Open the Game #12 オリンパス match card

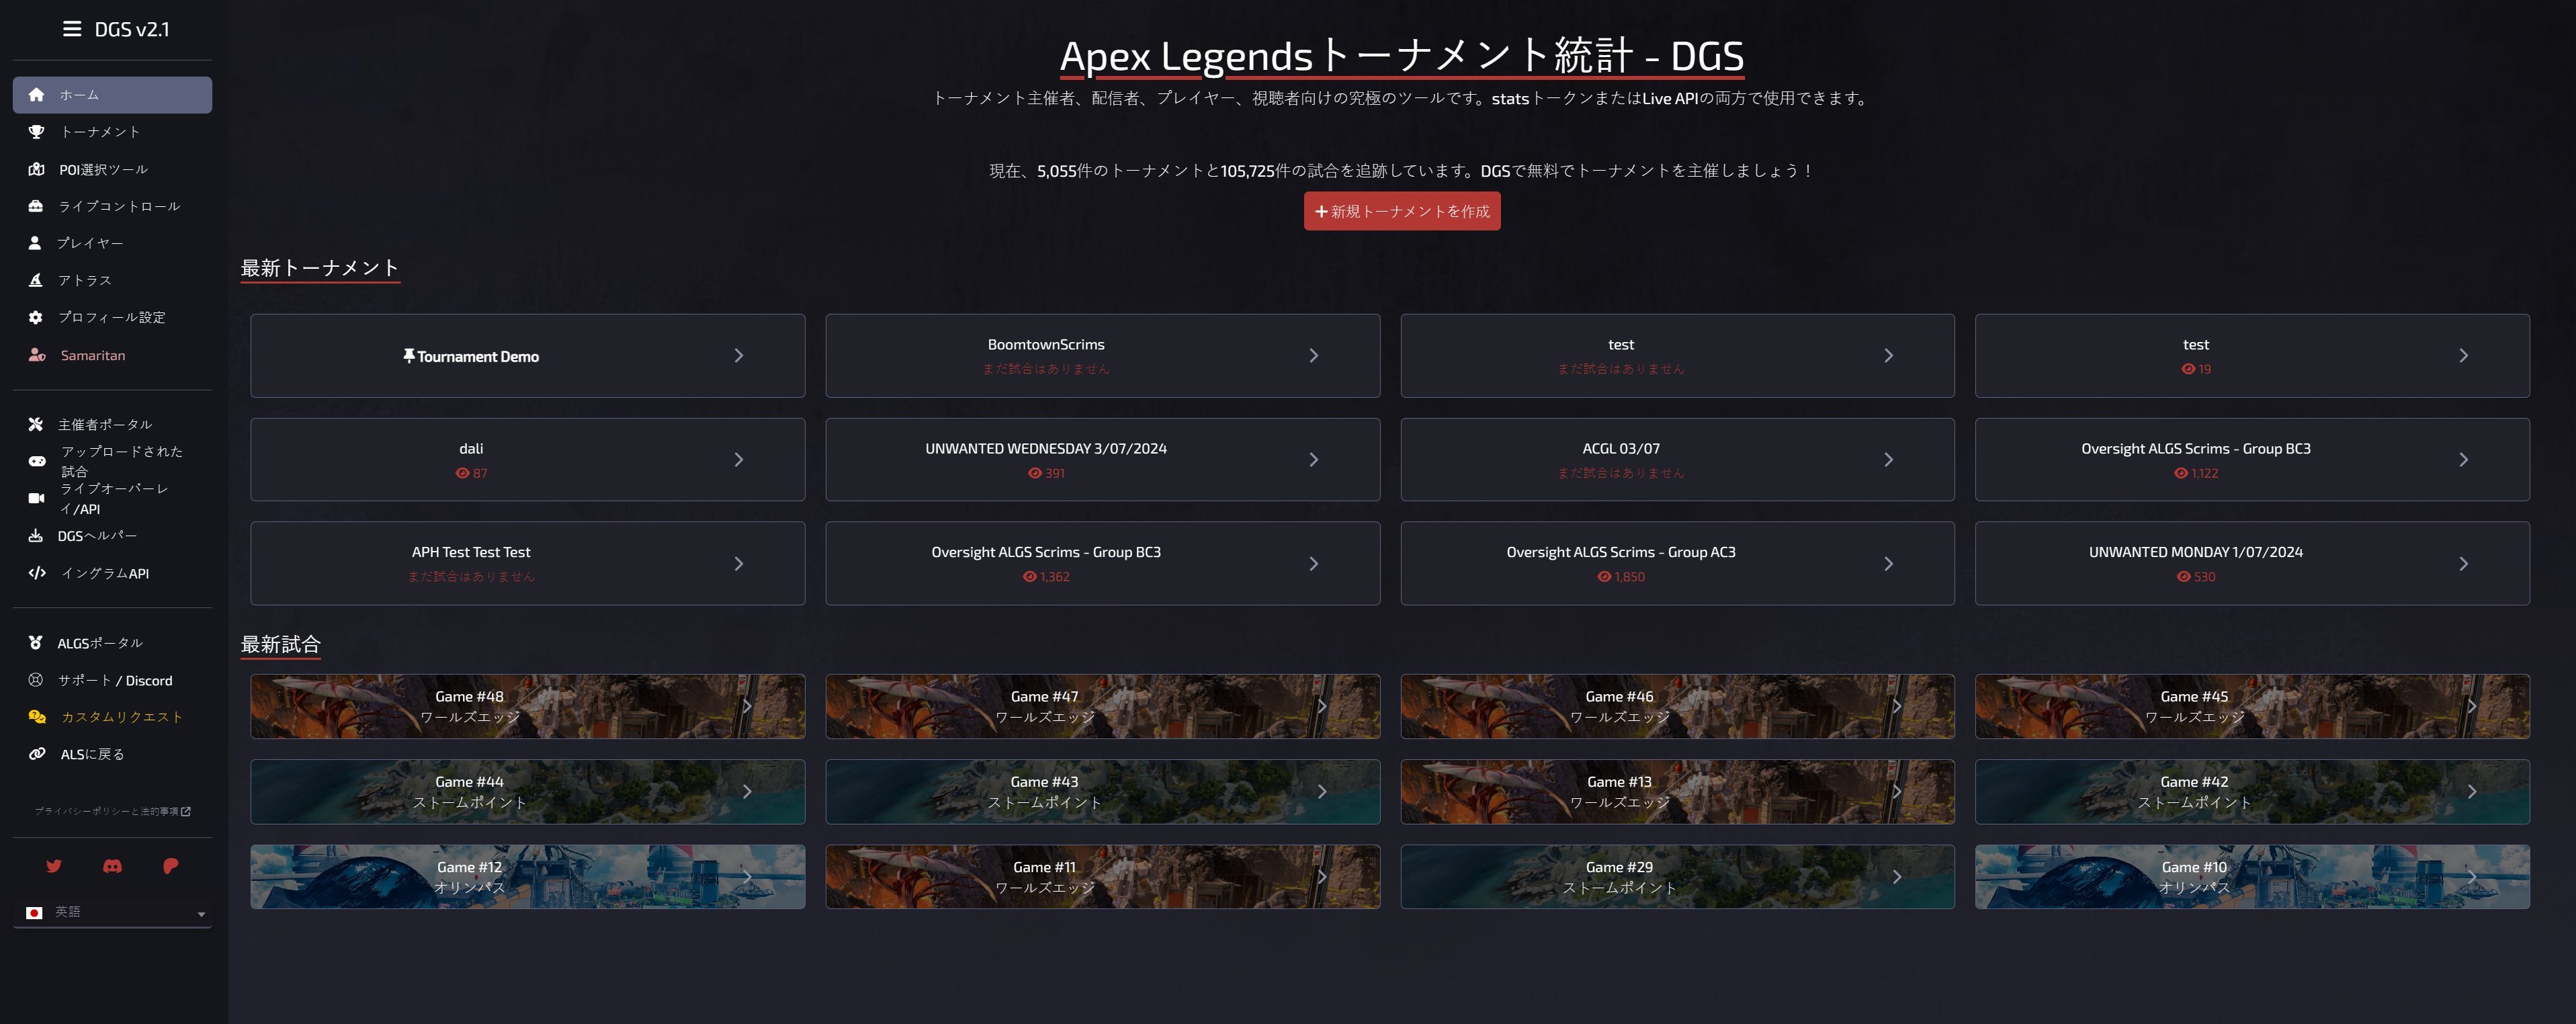coord(527,877)
